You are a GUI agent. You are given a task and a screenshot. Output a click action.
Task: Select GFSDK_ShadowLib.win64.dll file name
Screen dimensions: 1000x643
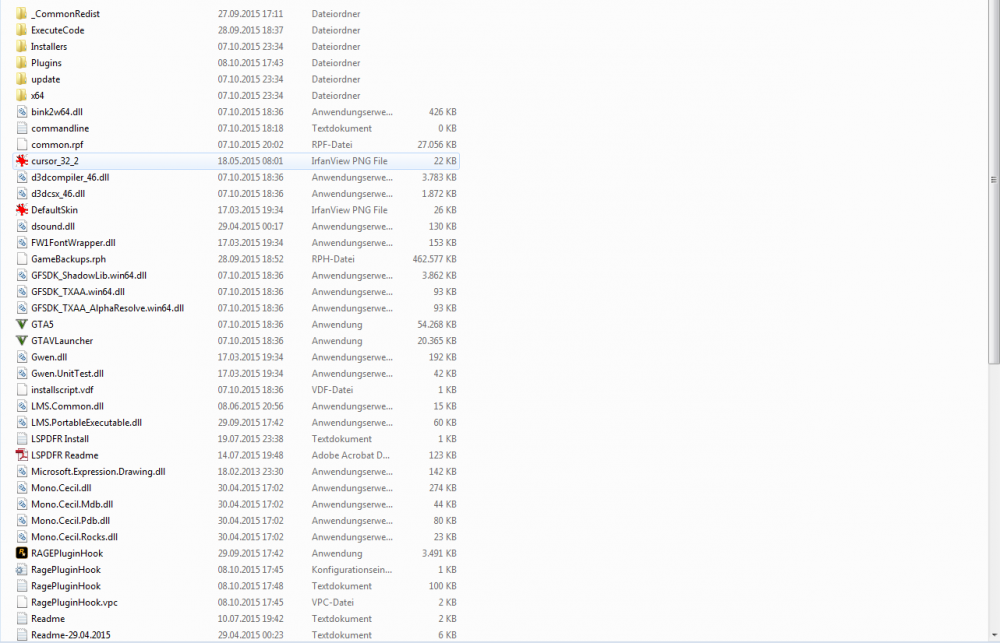click(x=89, y=276)
